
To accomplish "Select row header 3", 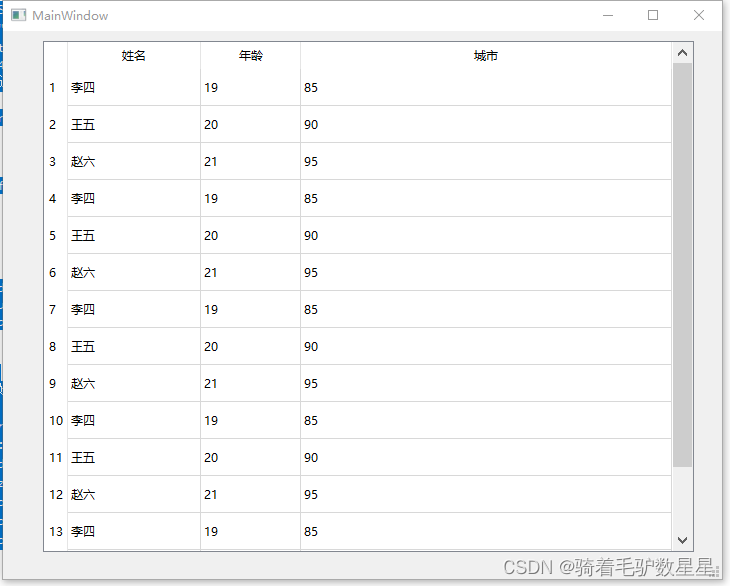I will point(56,162).
